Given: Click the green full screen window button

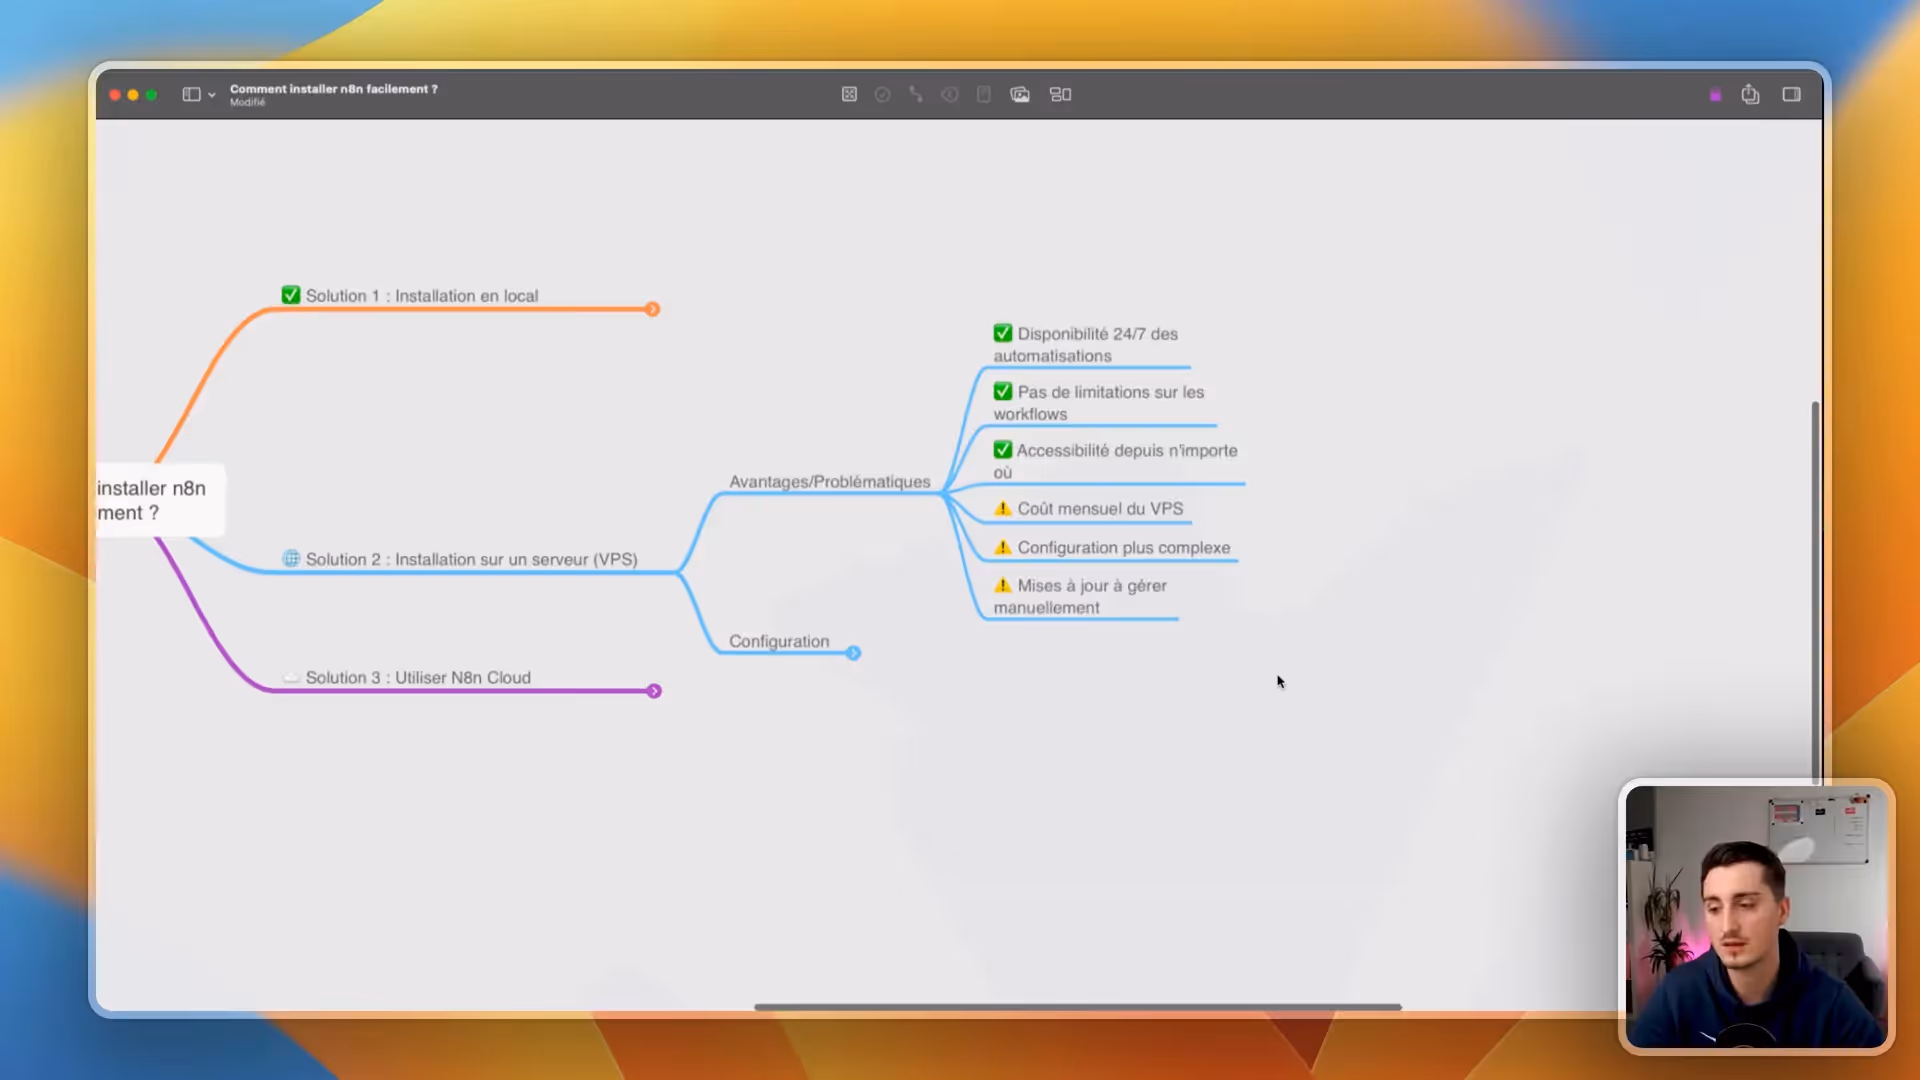Looking at the screenshot, I should click(152, 95).
